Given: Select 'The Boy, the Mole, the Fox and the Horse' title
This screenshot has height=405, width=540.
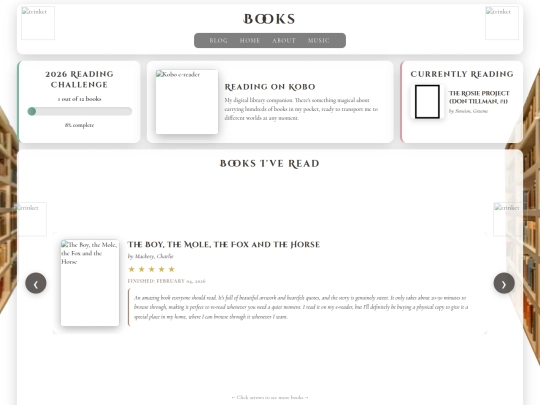Looking at the screenshot, I should 224,245.
